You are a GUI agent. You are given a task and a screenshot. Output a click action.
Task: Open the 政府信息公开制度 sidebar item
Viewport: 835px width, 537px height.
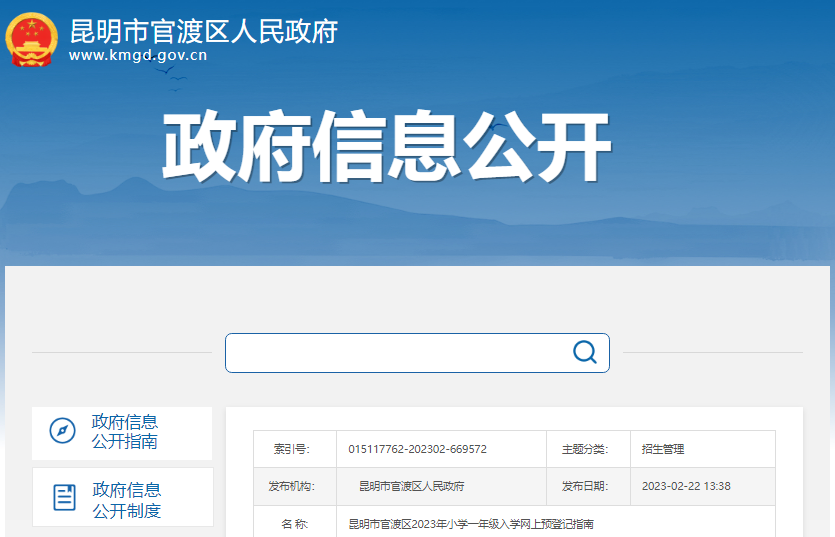click(127, 499)
